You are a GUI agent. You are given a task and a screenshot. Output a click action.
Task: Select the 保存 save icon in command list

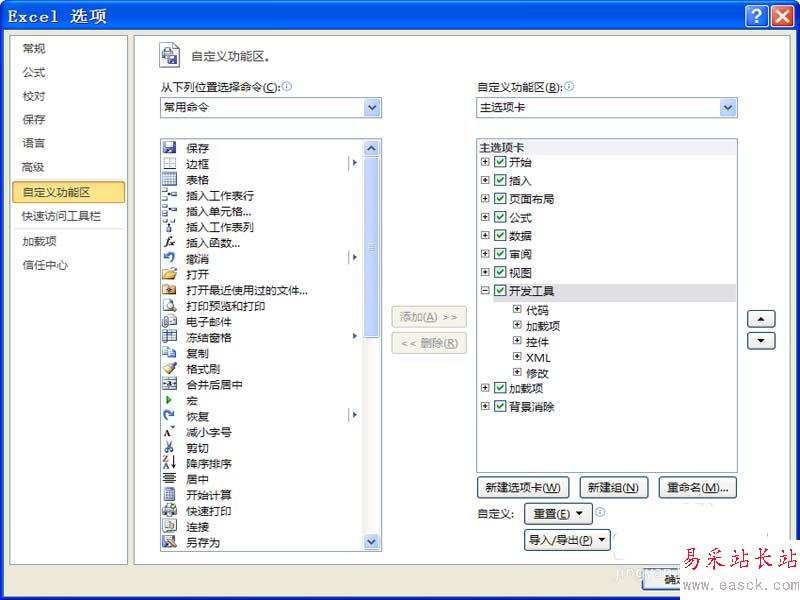(x=169, y=148)
